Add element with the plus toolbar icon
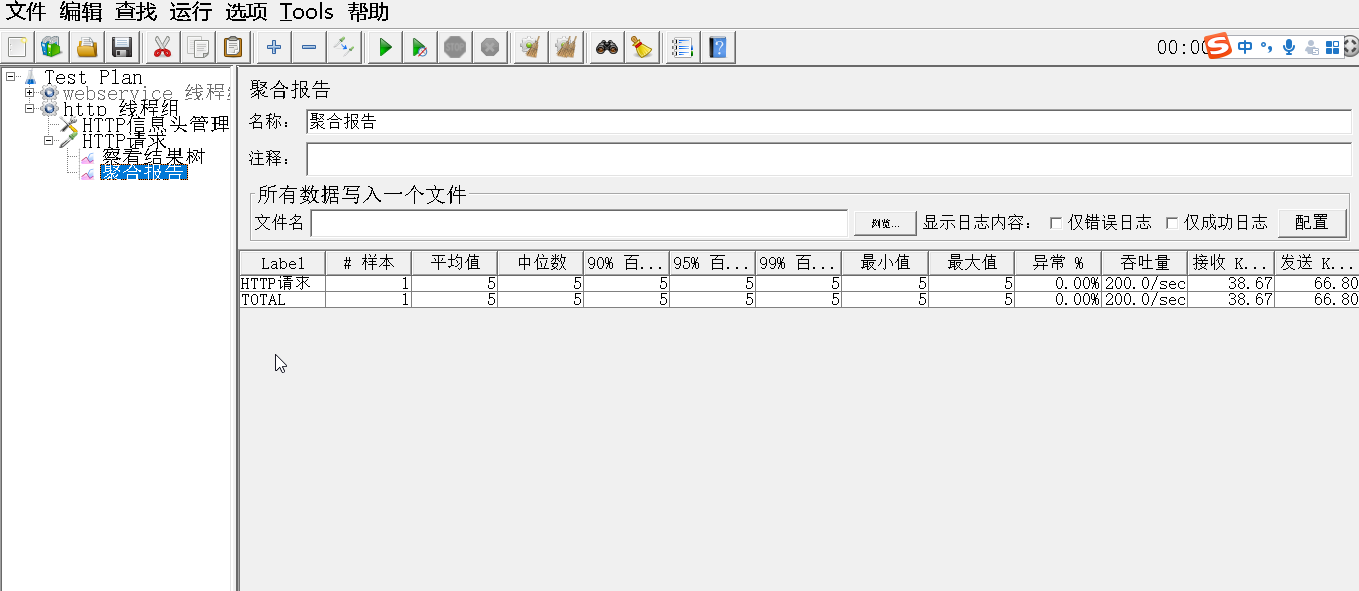 pyautogui.click(x=273, y=46)
